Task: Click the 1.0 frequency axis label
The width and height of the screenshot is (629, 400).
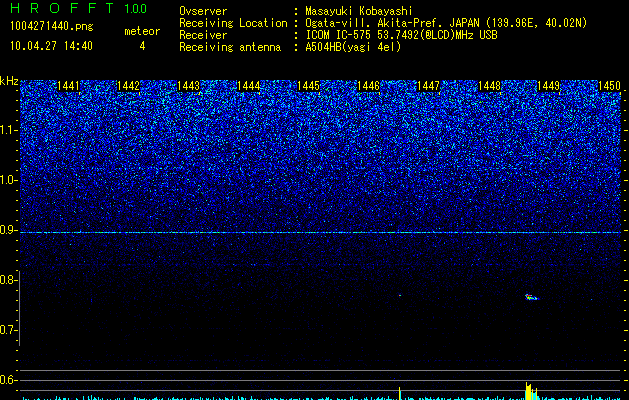Action: point(9,181)
